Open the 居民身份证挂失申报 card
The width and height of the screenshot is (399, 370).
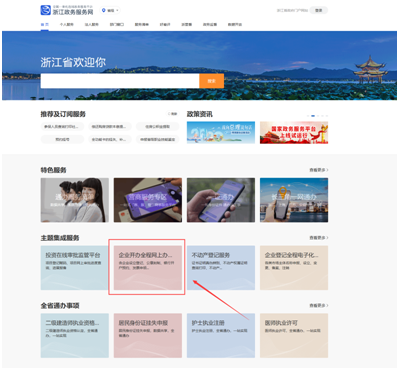[148, 335]
